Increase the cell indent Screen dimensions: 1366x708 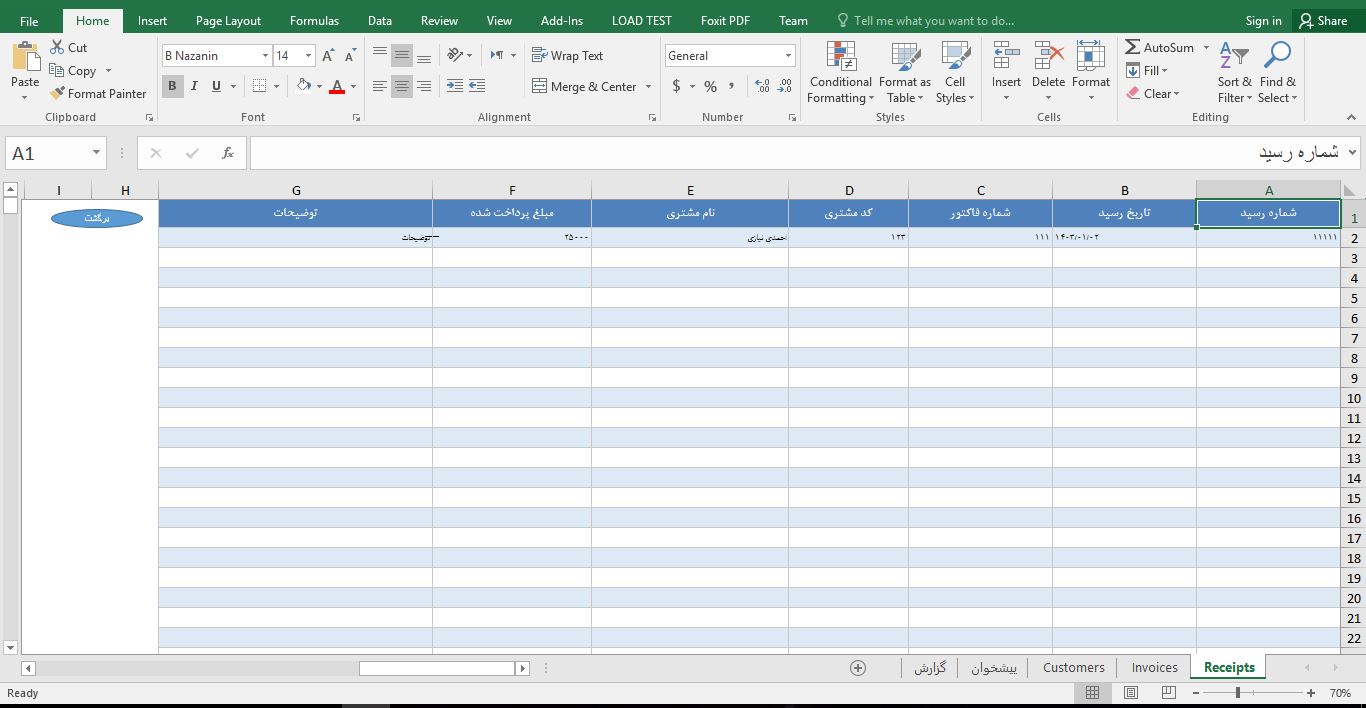click(477, 87)
